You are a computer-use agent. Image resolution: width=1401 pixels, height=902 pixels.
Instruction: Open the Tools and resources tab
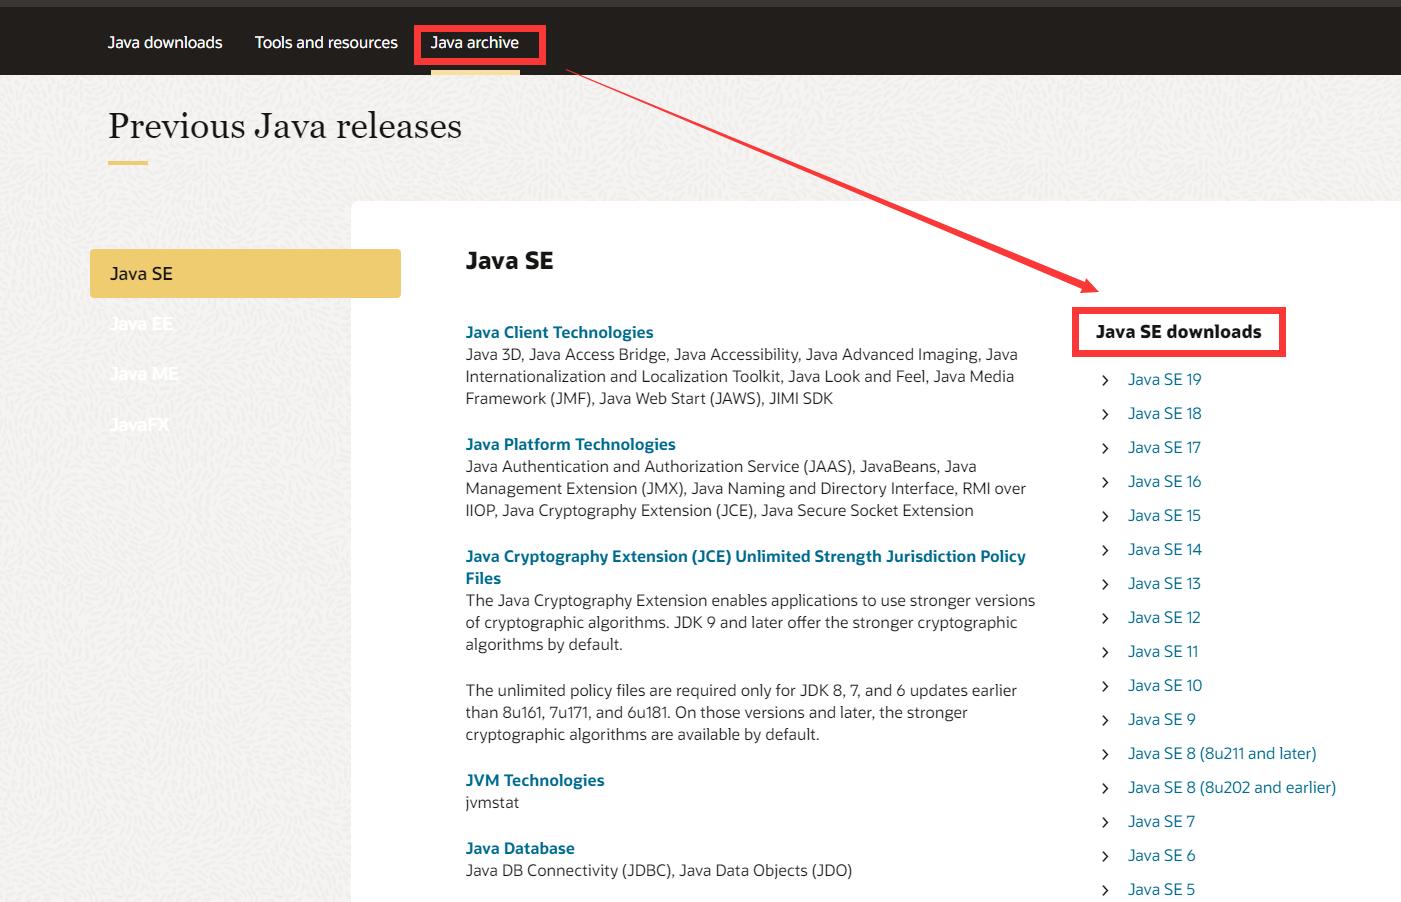click(326, 42)
